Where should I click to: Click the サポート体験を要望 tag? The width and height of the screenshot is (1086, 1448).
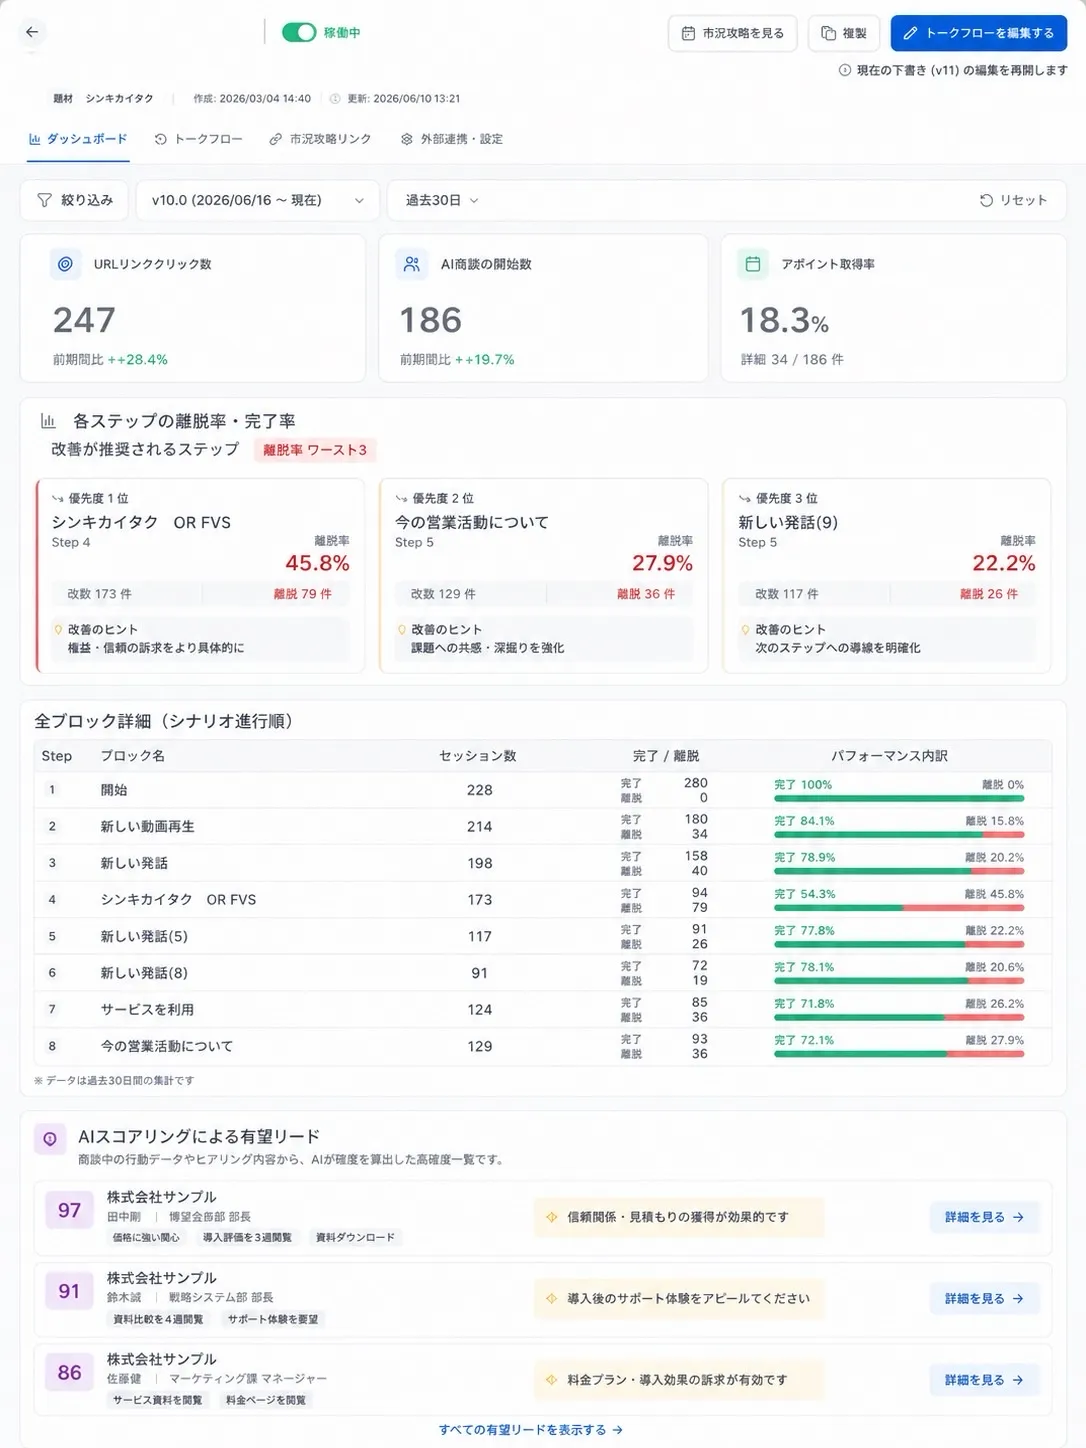coord(272,1319)
